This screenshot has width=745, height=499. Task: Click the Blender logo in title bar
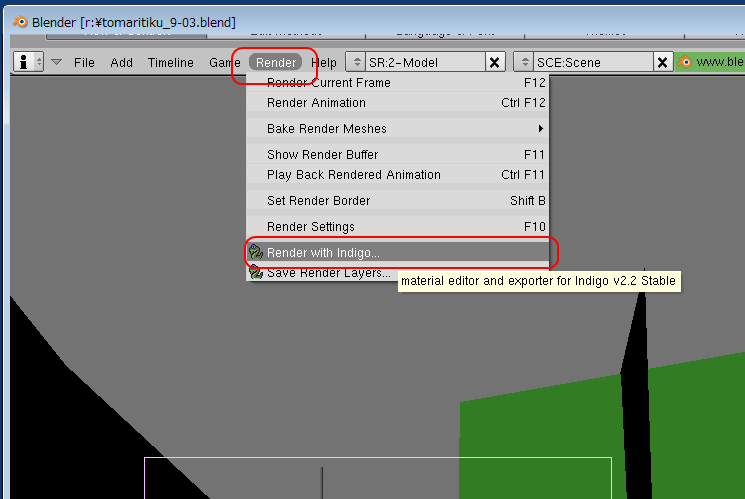coord(20,22)
